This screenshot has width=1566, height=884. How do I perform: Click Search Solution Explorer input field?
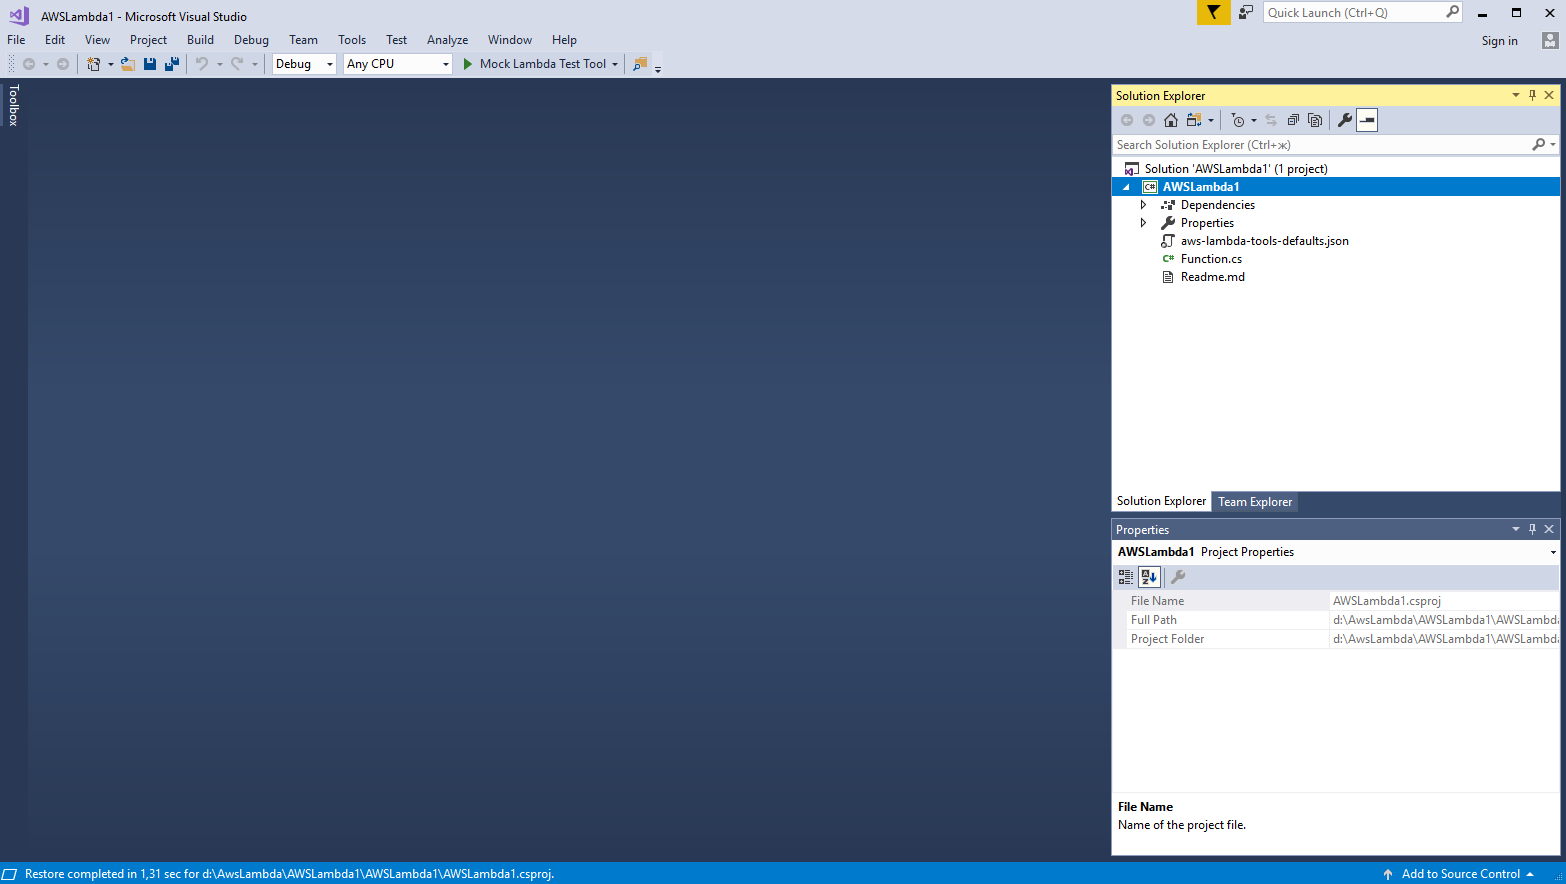click(1320, 145)
